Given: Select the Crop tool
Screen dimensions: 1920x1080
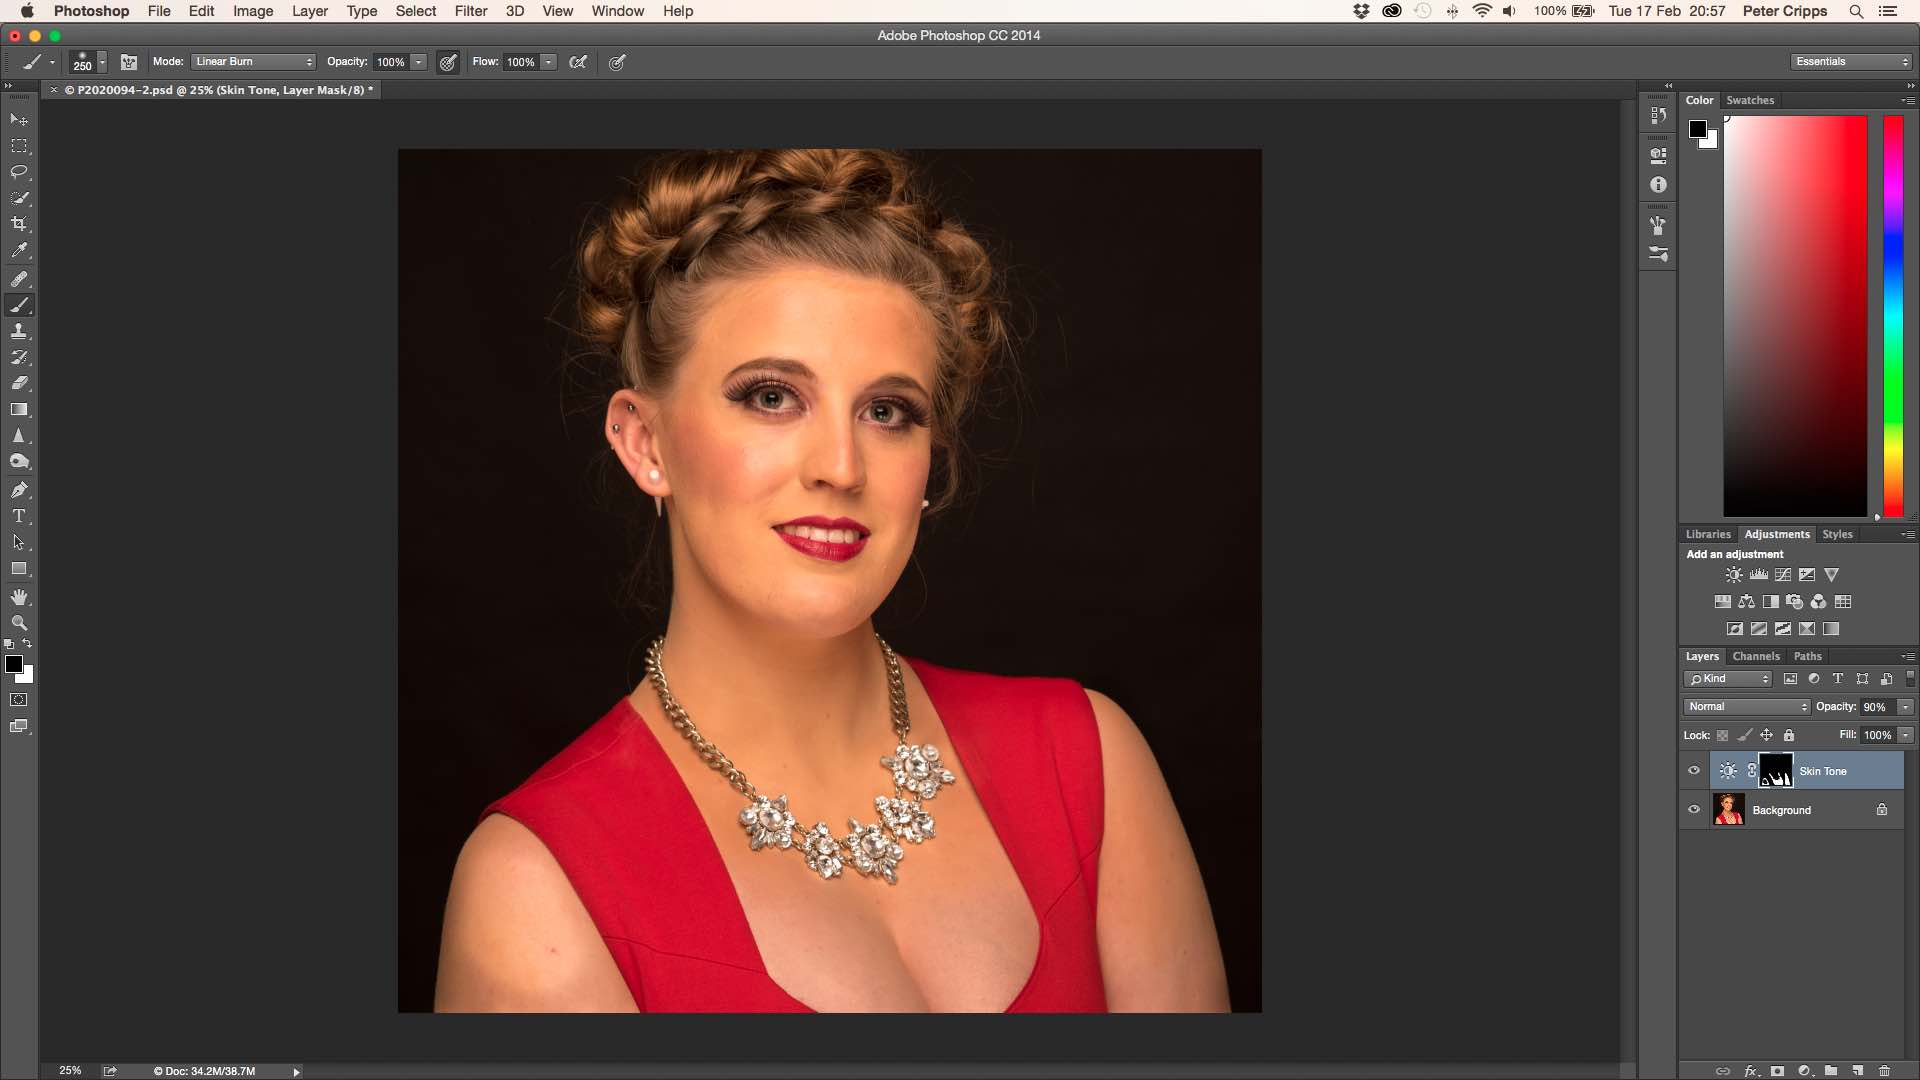Looking at the screenshot, I should click(19, 224).
